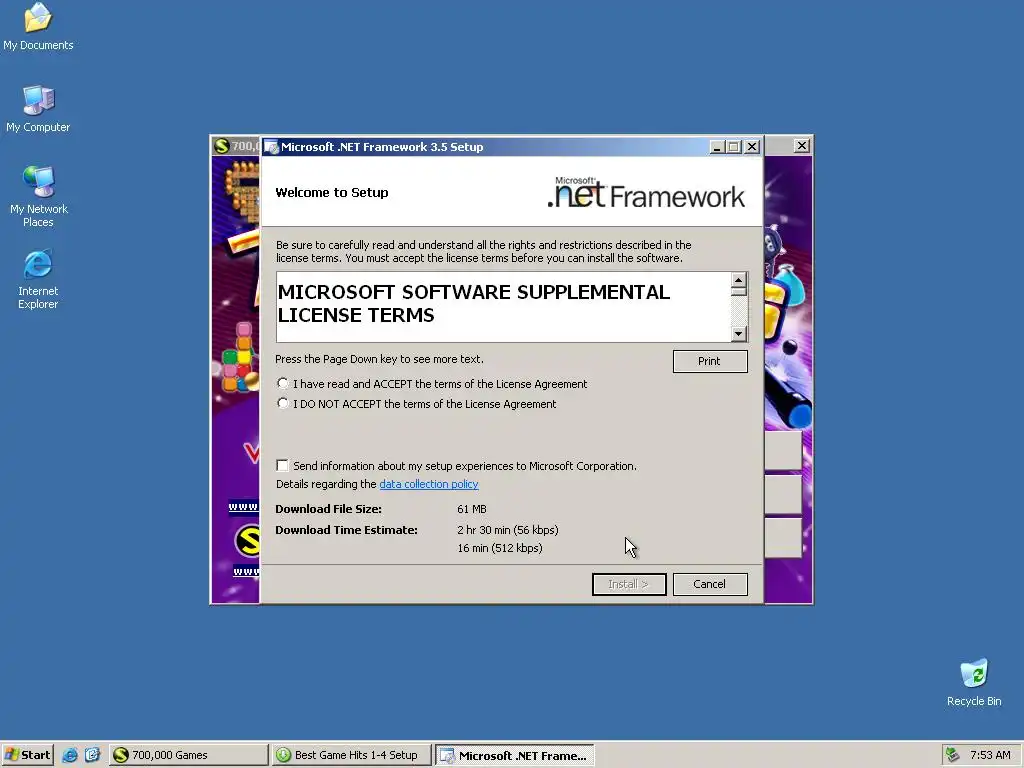
Task: Switch to Best Game Hits 1-4 Setup taskbar item
Action: point(351,755)
